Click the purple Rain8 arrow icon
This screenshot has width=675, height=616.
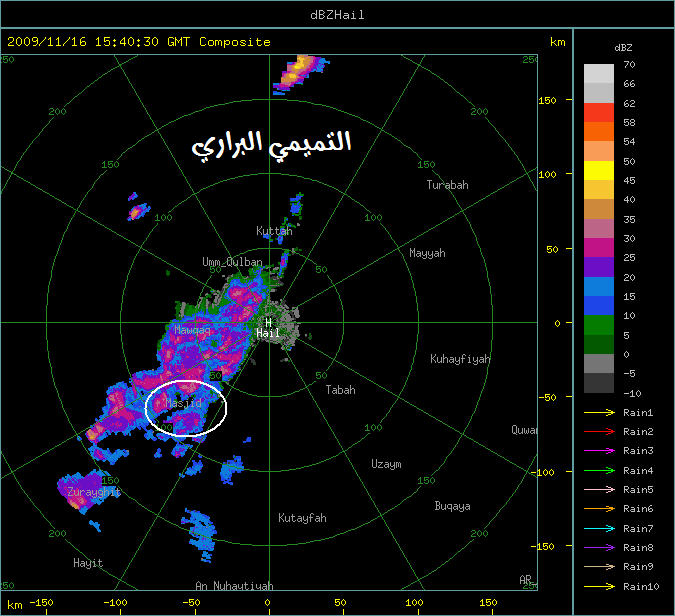(x=599, y=548)
